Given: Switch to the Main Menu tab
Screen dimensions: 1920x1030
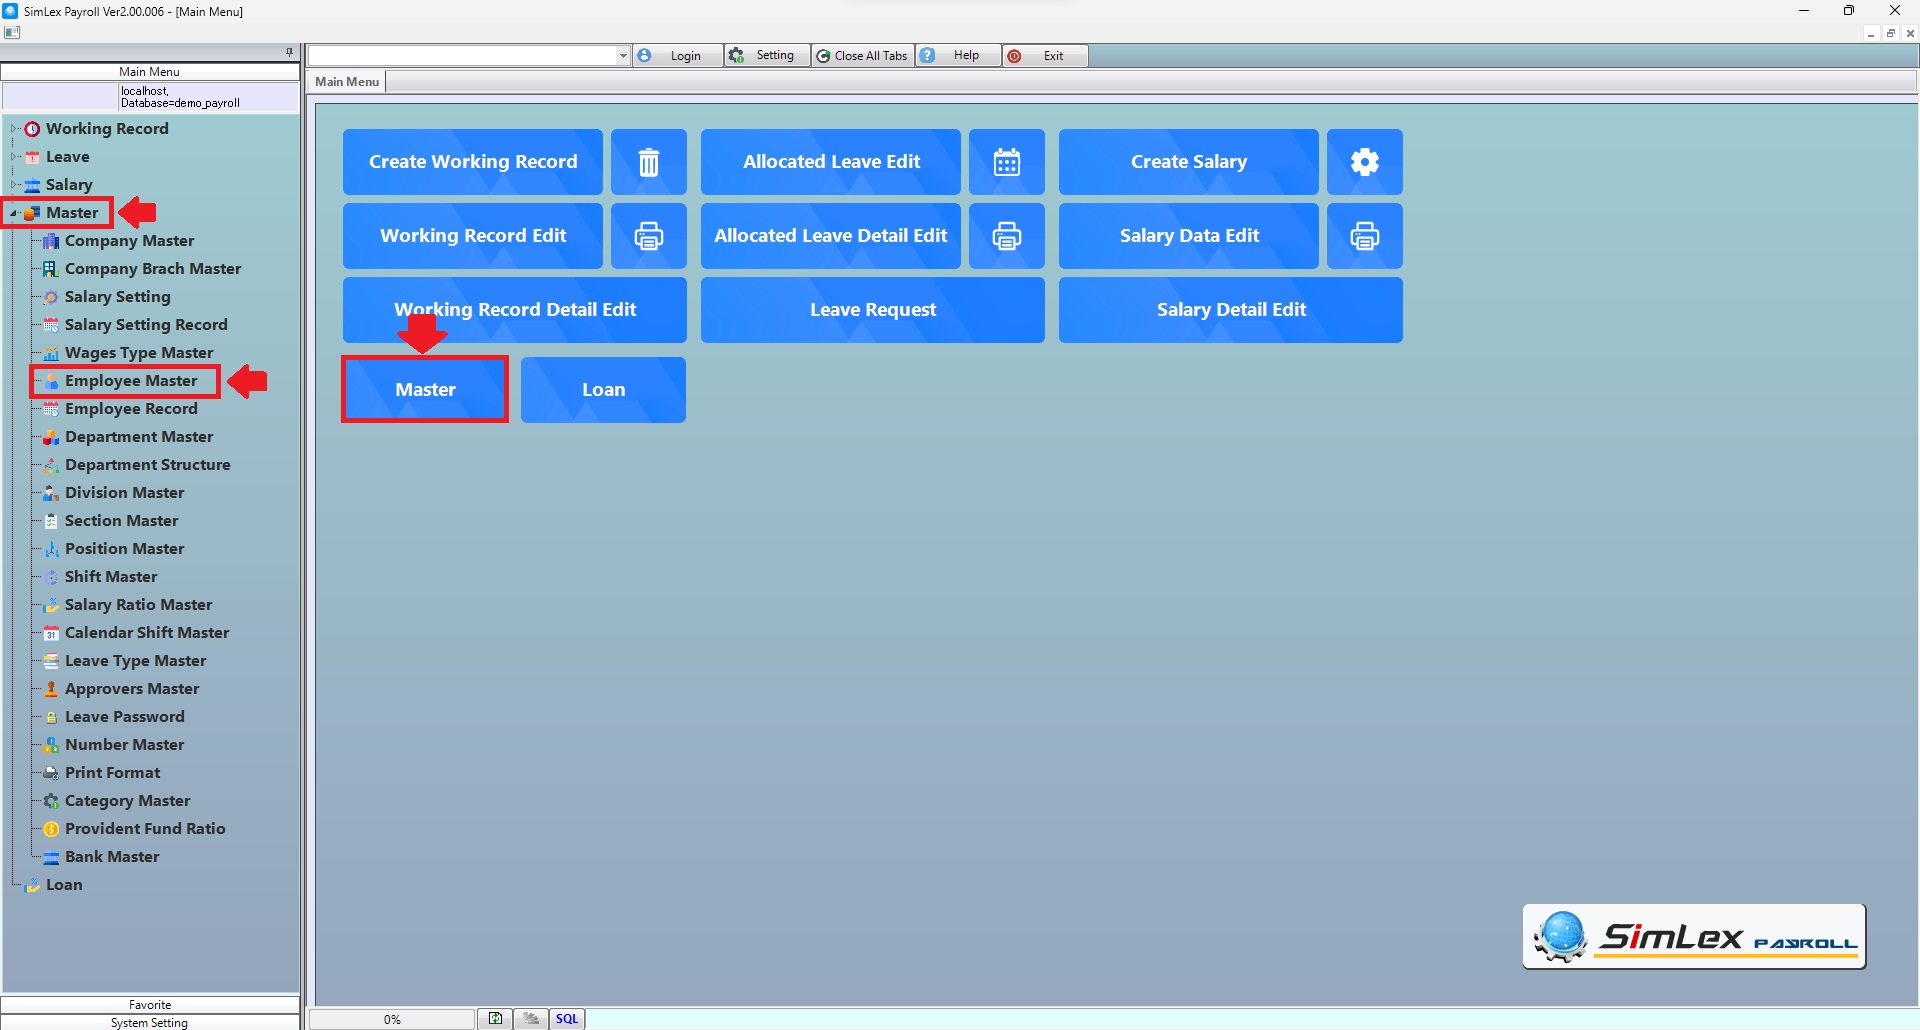Looking at the screenshot, I should coord(347,82).
